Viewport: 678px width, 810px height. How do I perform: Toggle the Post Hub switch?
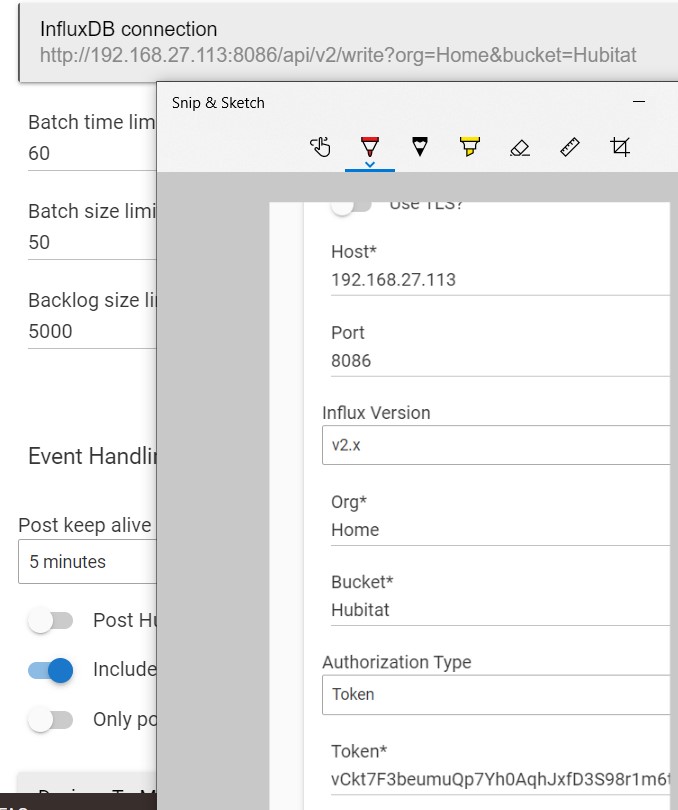tap(50, 620)
